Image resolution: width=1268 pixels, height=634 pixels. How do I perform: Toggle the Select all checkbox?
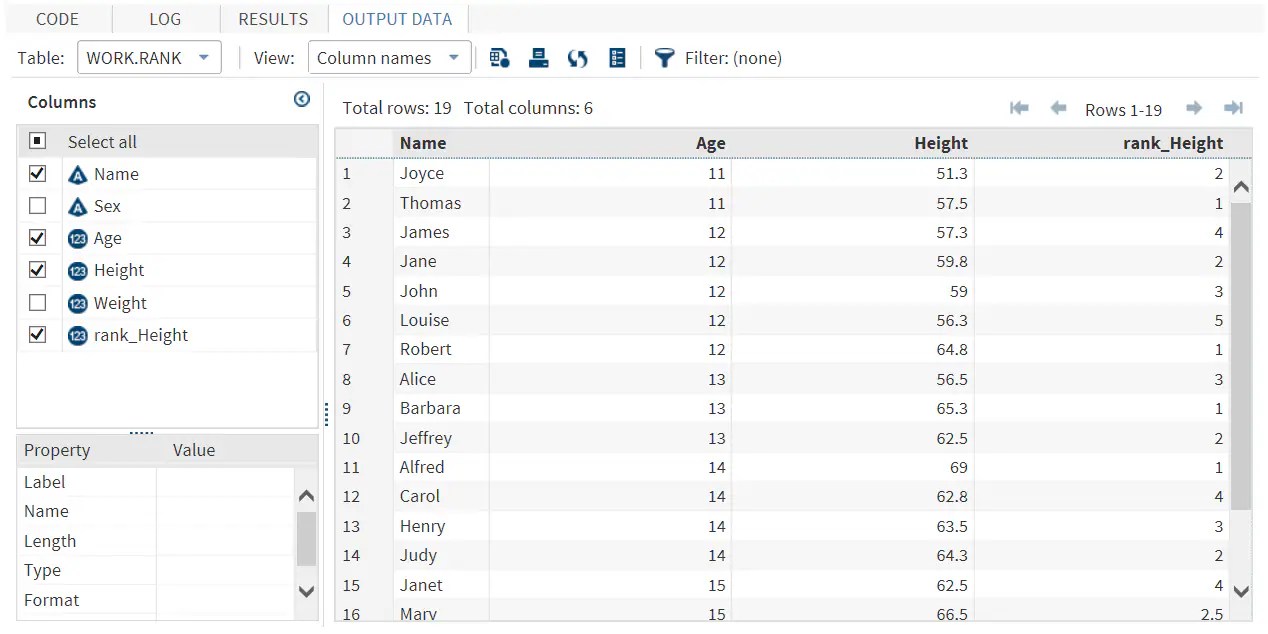(38, 141)
